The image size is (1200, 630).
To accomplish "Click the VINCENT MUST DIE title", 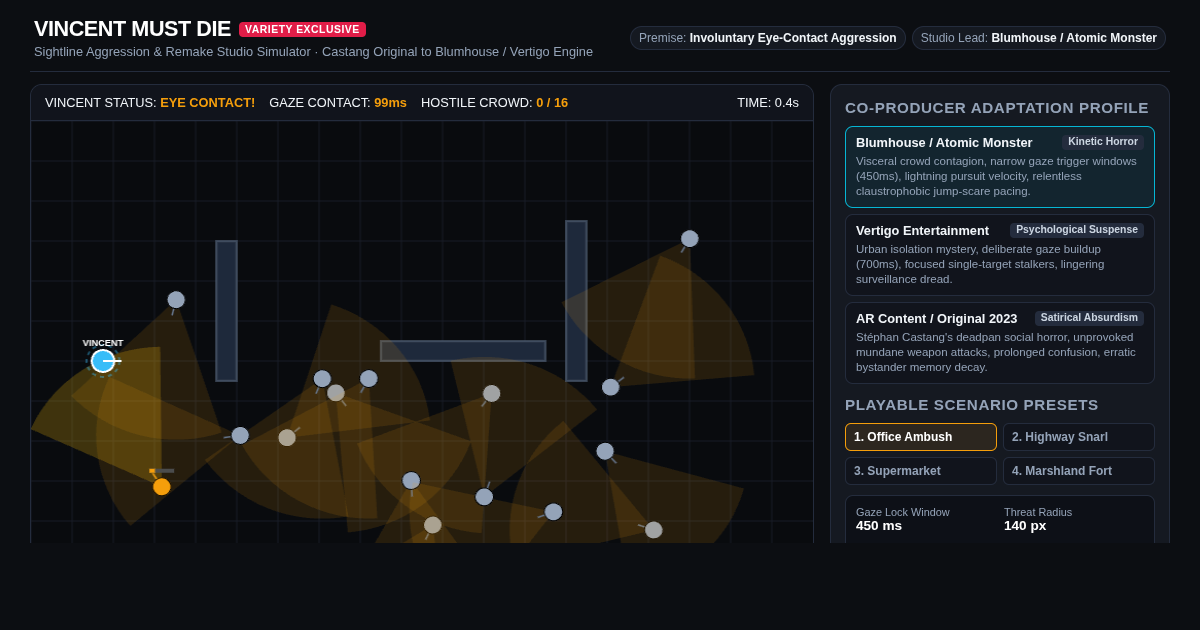I will (132, 29).
